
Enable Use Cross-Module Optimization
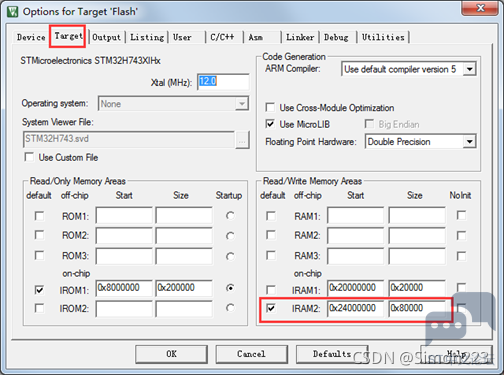click(x=270, y=107)
